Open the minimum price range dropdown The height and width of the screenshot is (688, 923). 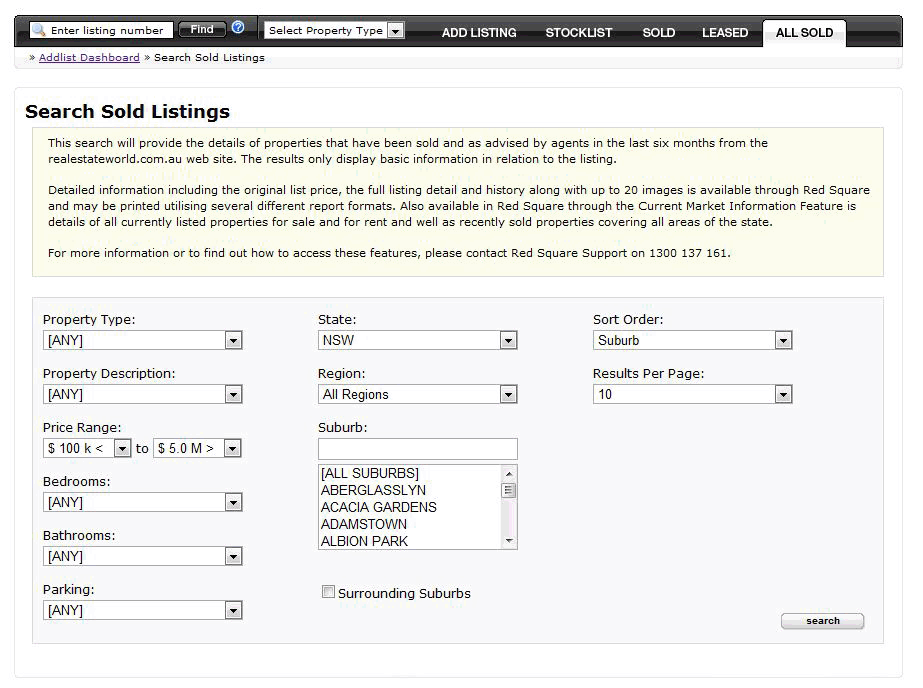point(87,448)
